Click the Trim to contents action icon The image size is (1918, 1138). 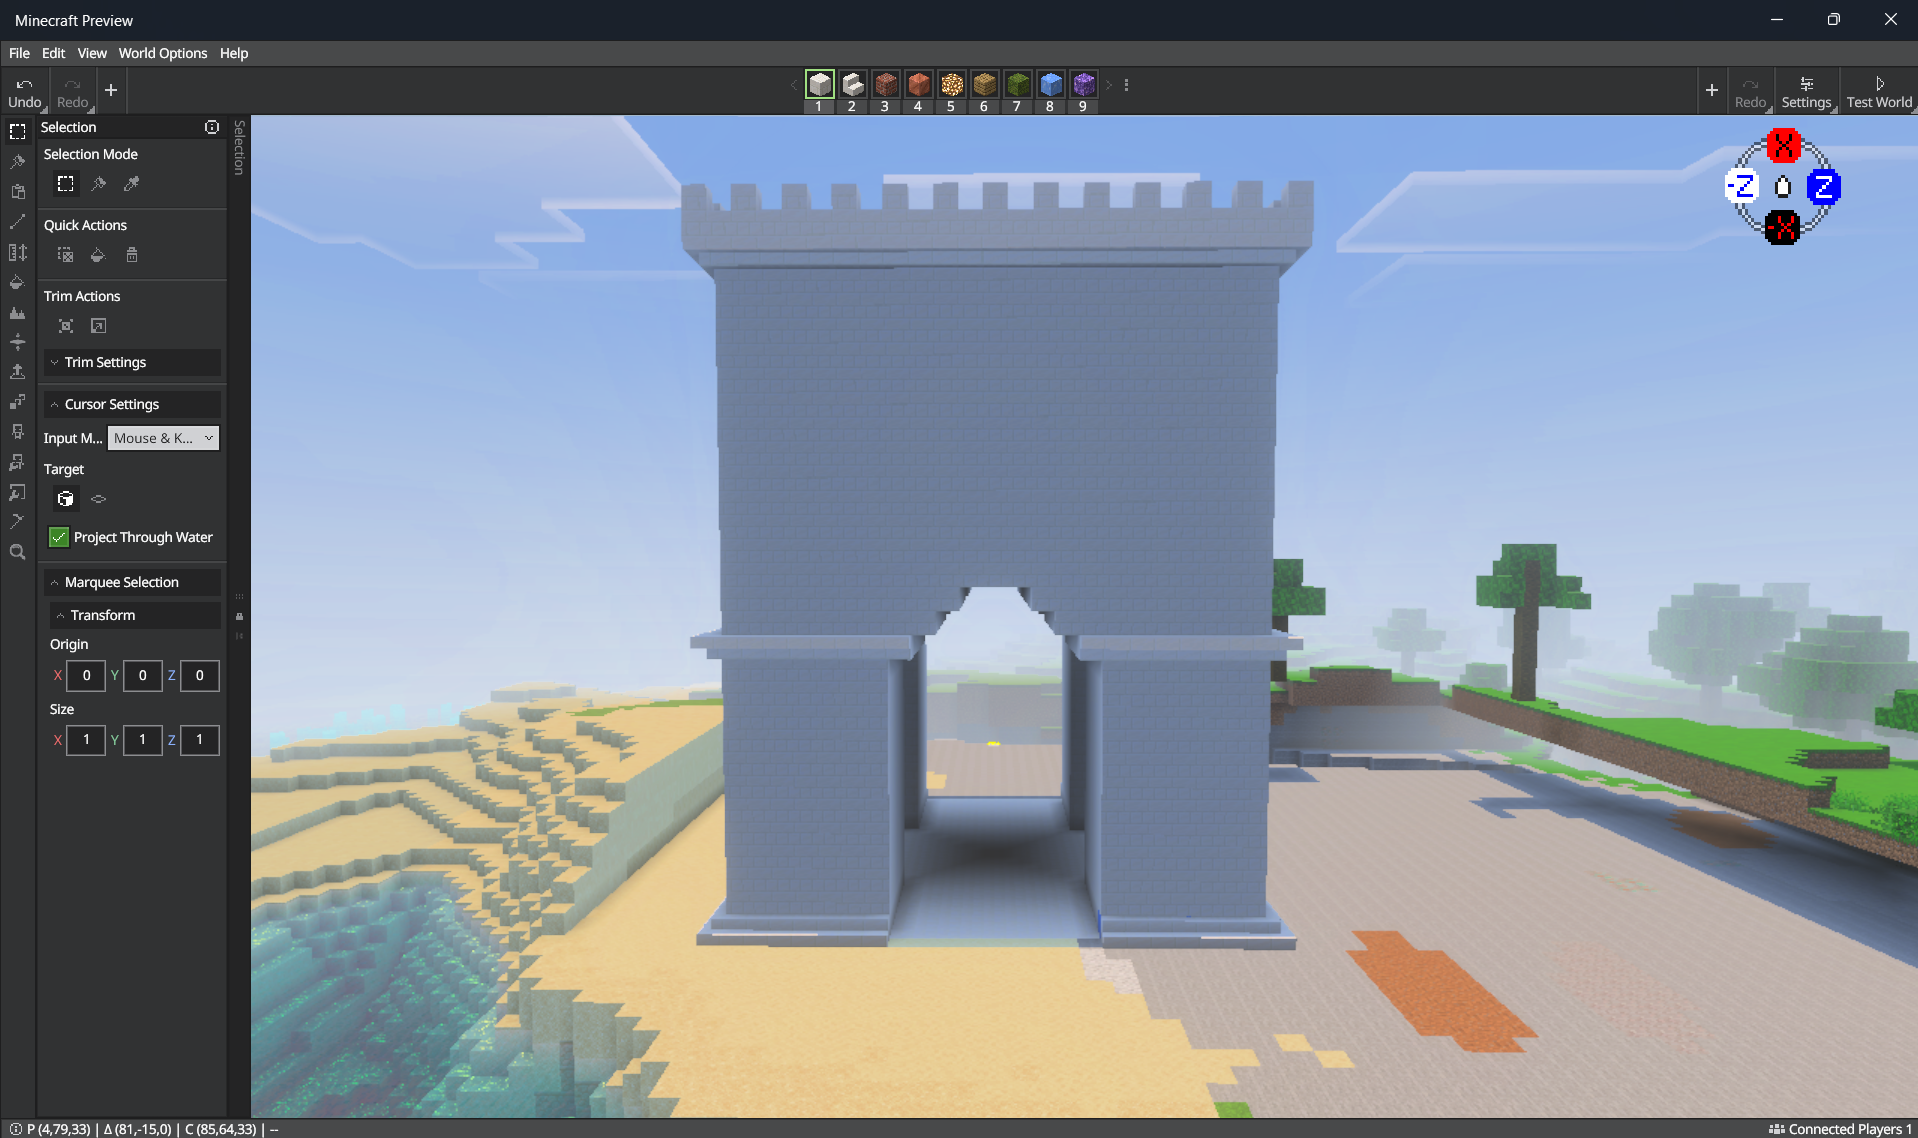[x=65, y=326]
